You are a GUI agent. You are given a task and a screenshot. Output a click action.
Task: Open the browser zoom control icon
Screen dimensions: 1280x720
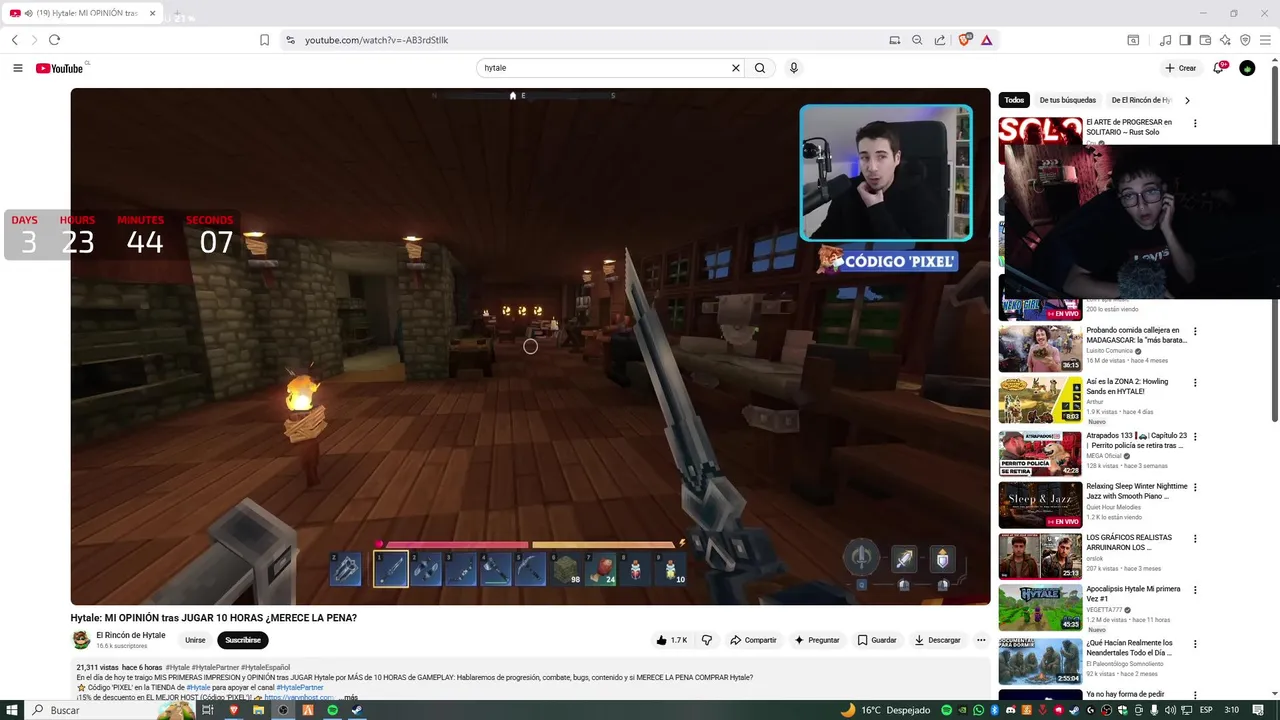click(917, 40)
